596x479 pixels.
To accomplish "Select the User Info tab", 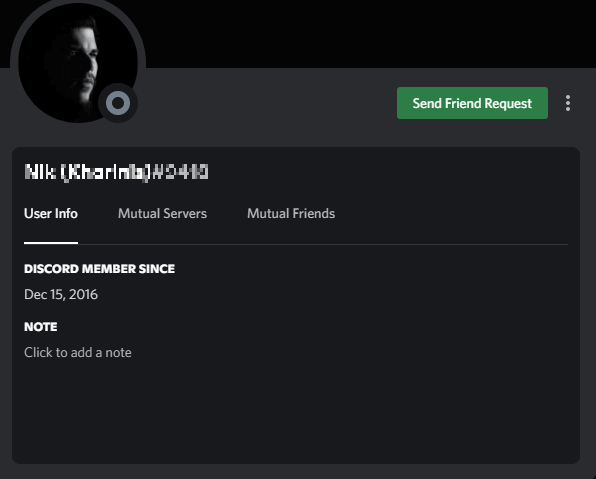I will (51, 213).
